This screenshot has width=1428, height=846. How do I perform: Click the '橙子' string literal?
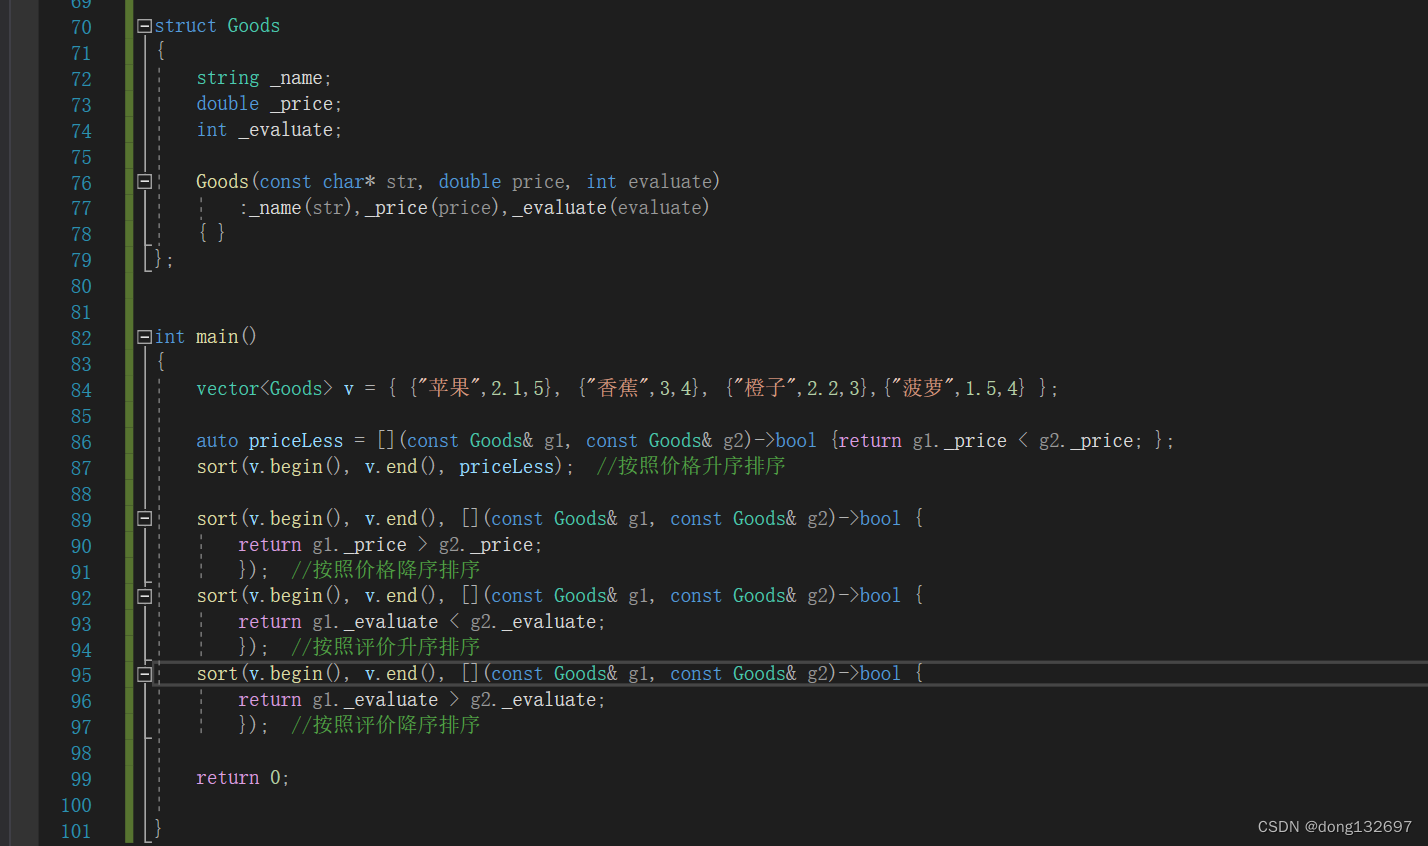(x=764, y=389)
